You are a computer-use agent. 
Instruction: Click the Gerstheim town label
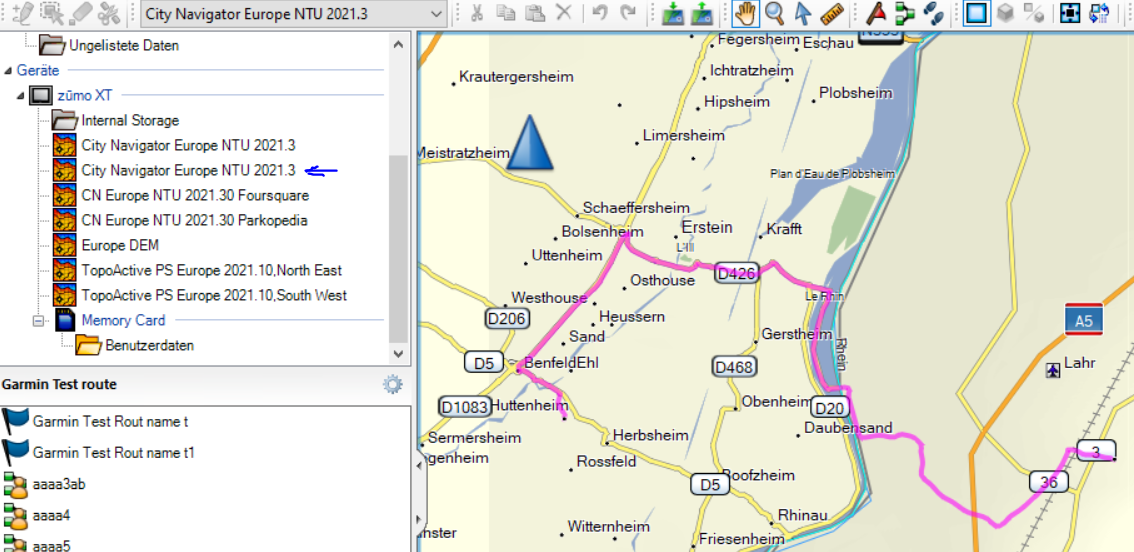pos(797,334)
